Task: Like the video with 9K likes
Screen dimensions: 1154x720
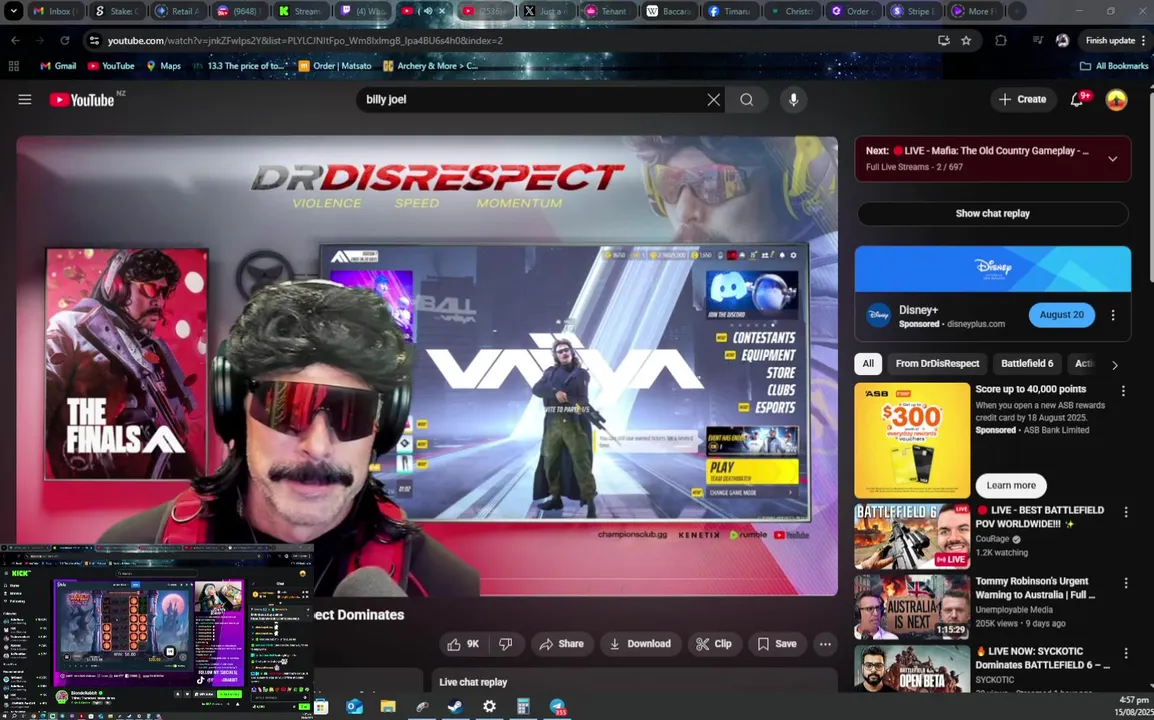Action: click(x=464, y=643)
